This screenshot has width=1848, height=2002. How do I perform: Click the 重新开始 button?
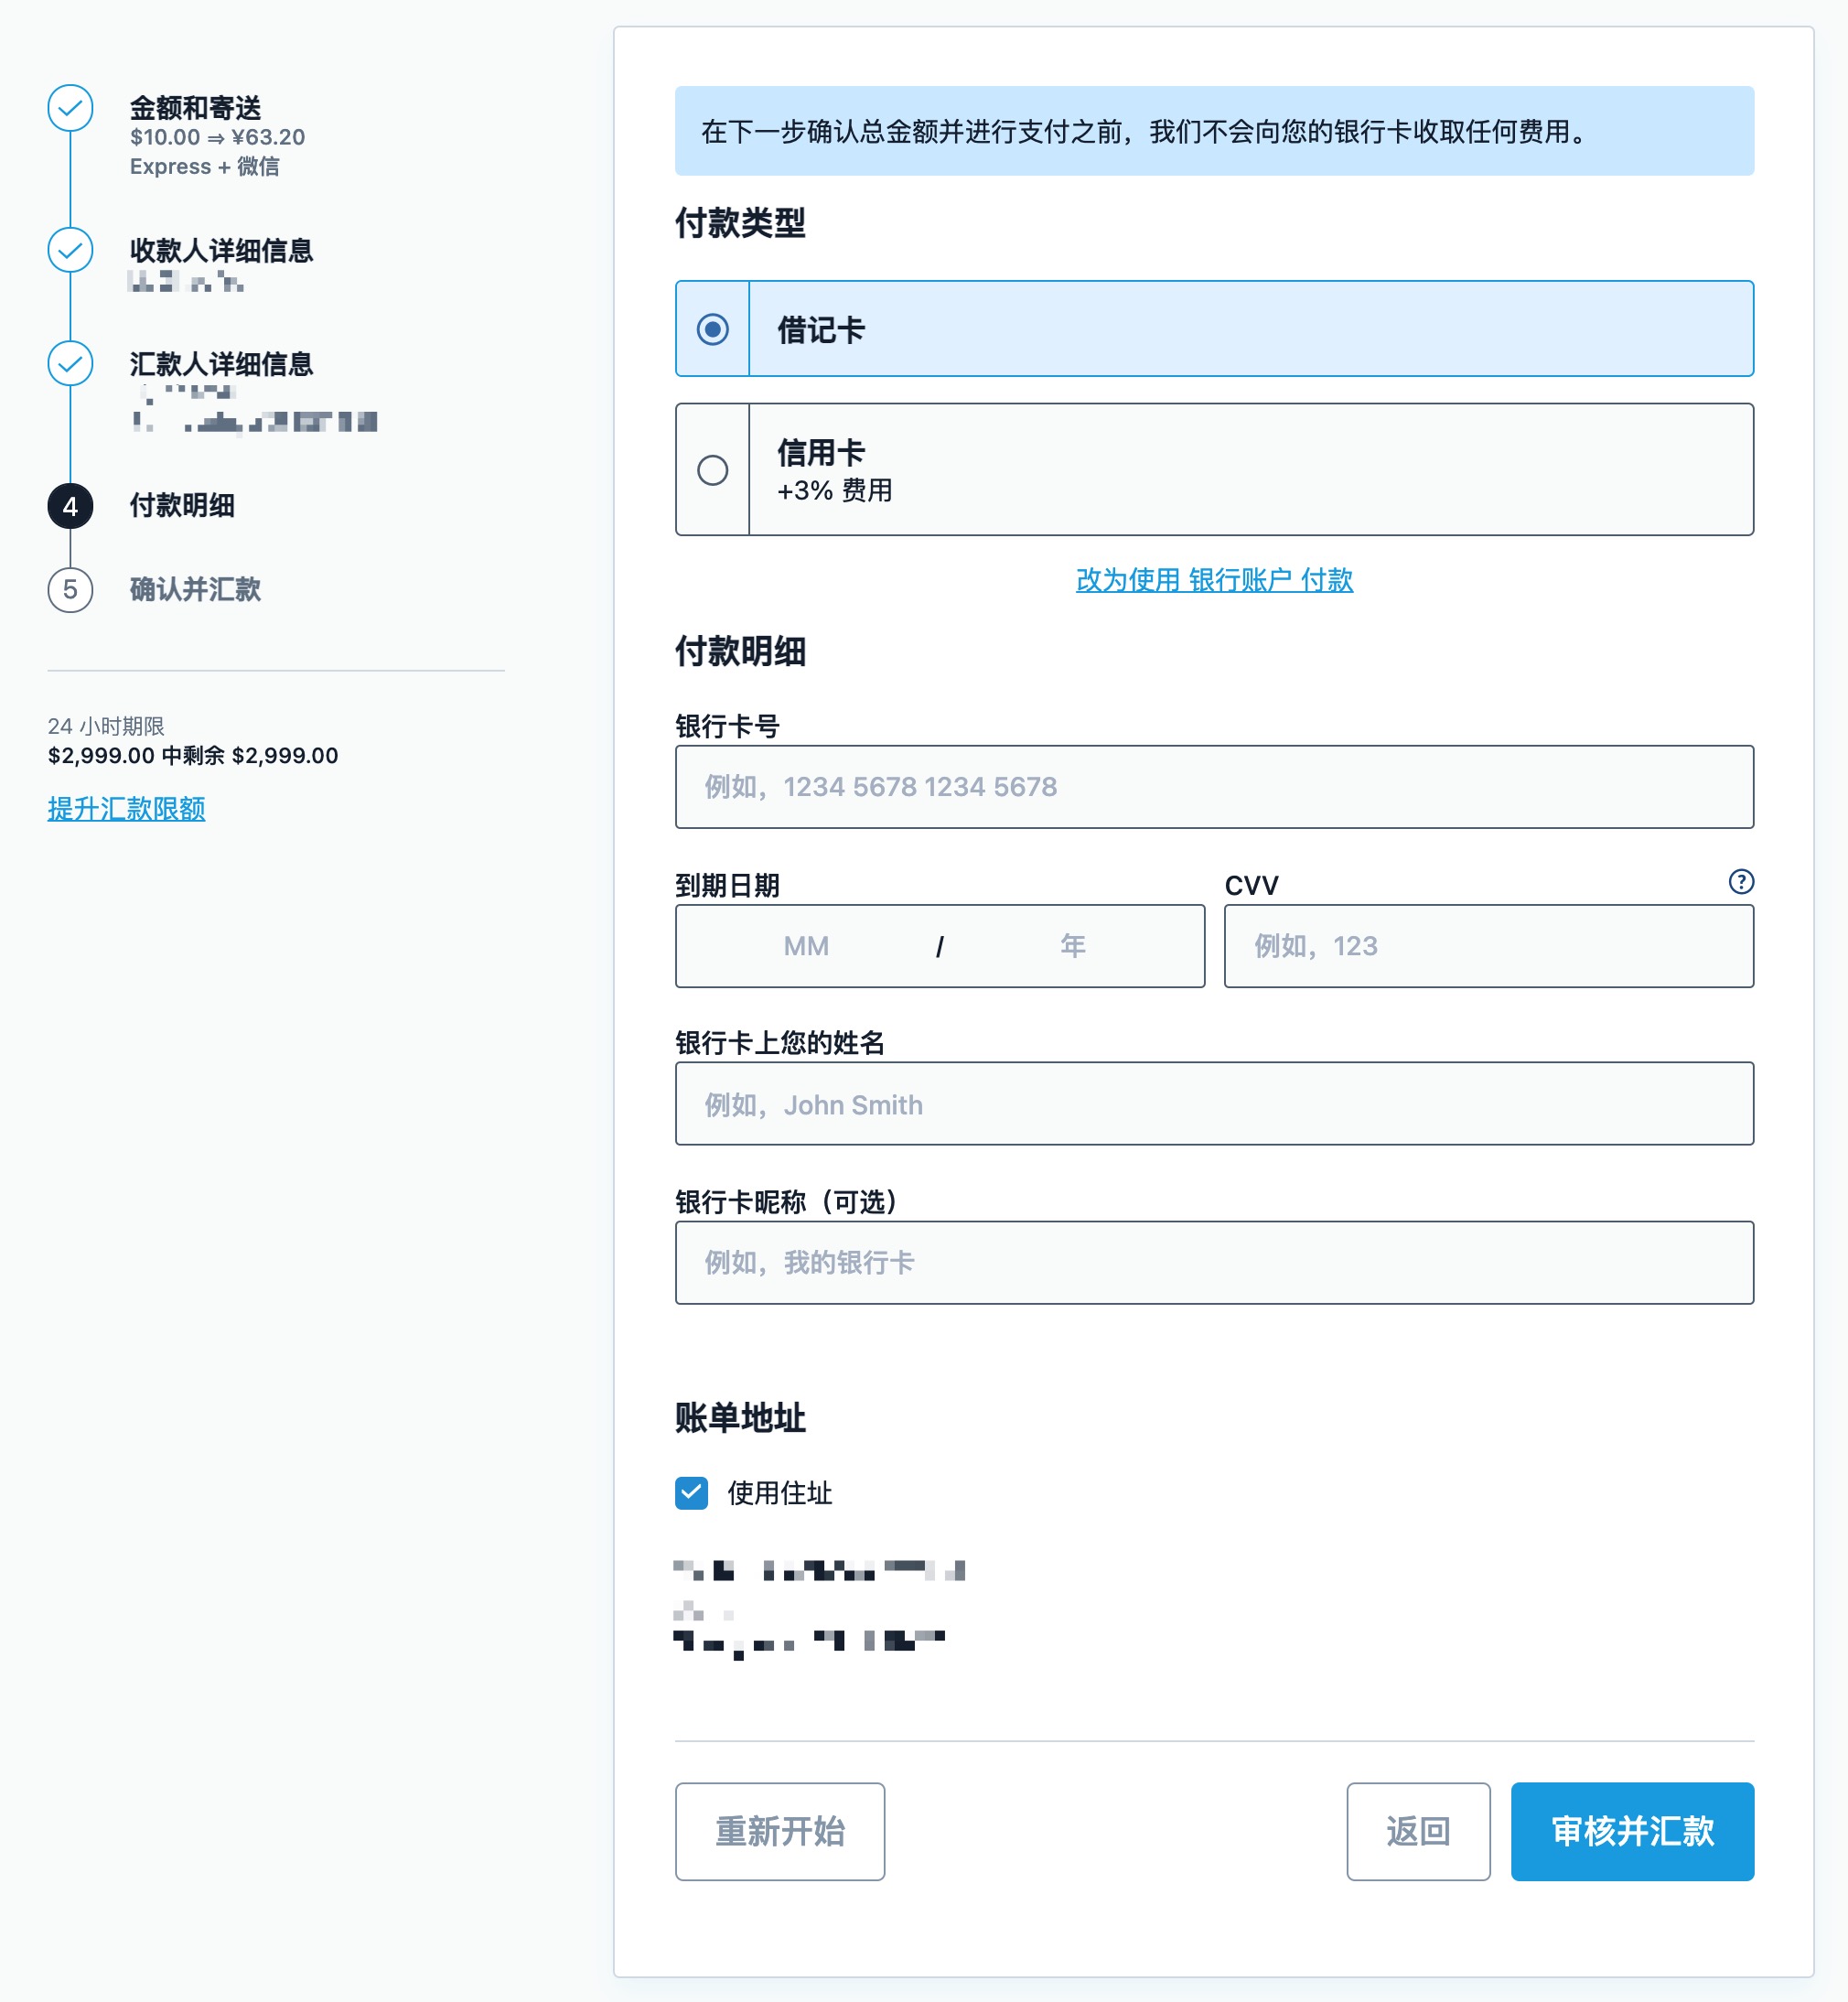coord(779,1831)
